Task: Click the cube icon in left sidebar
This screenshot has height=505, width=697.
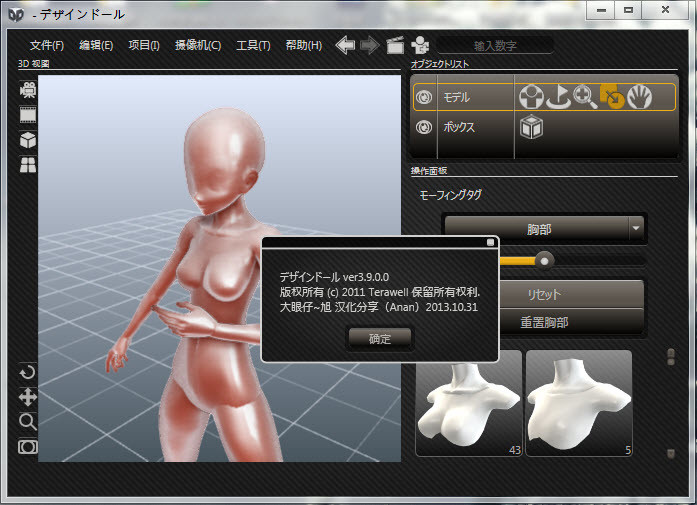Action: click(x=28, y=140)
